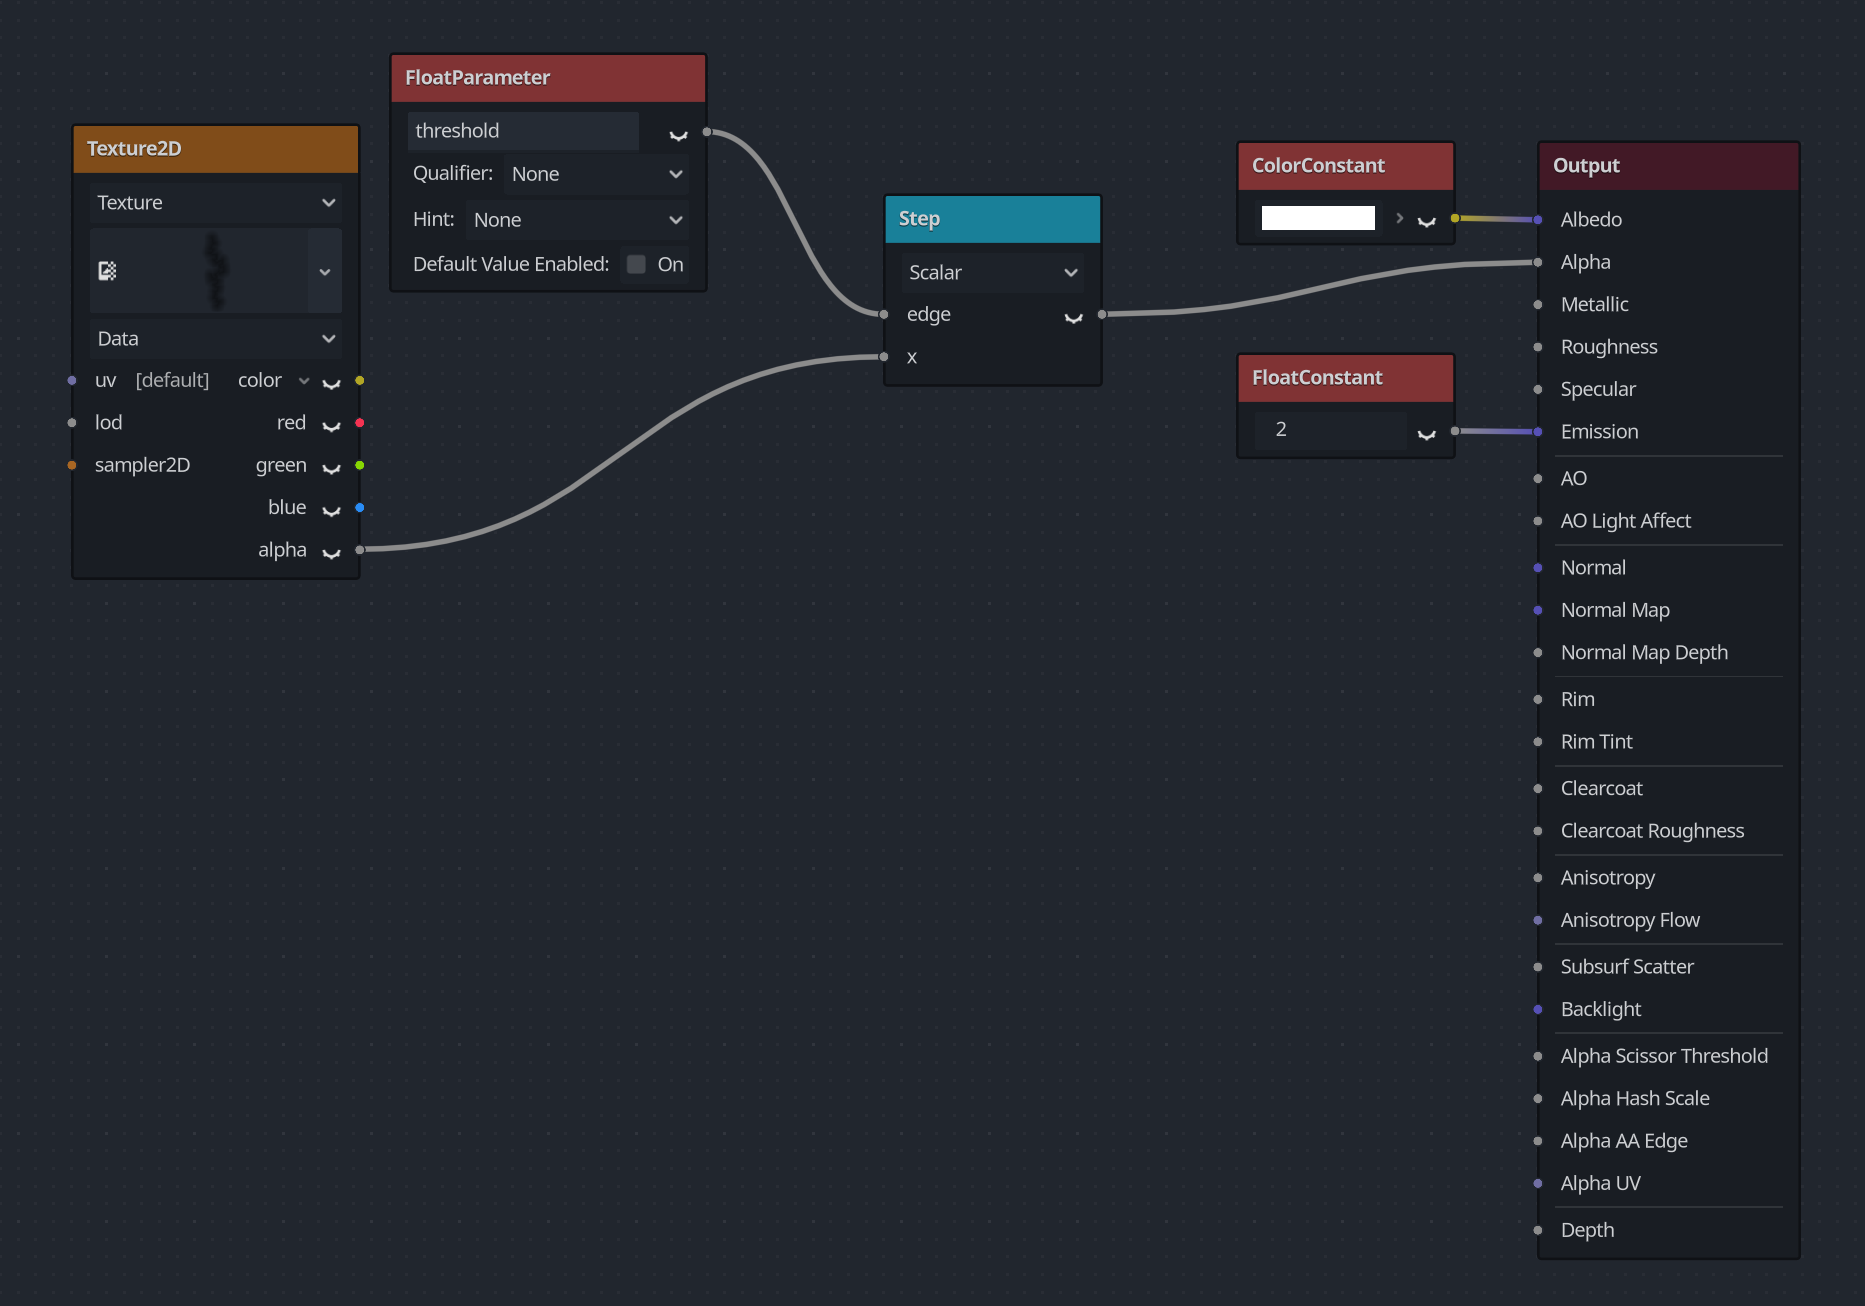The height and width of the screenshot is (1306, 1865).
Task: Click the Subsurf Scatter label
Action: point(1627,967)
